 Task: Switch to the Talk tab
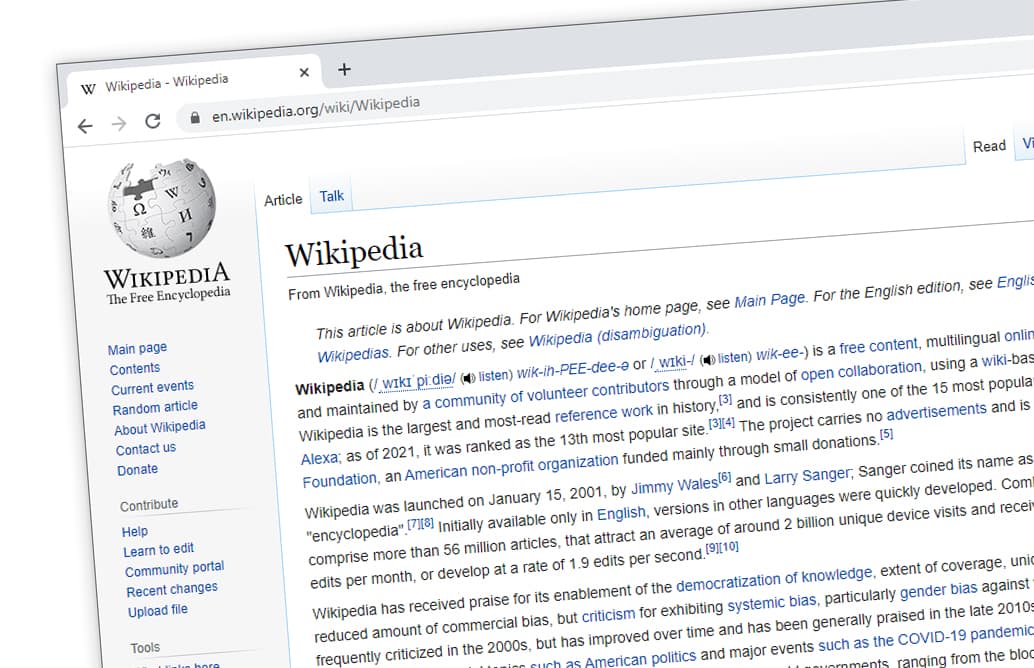(x=332, y=196)
